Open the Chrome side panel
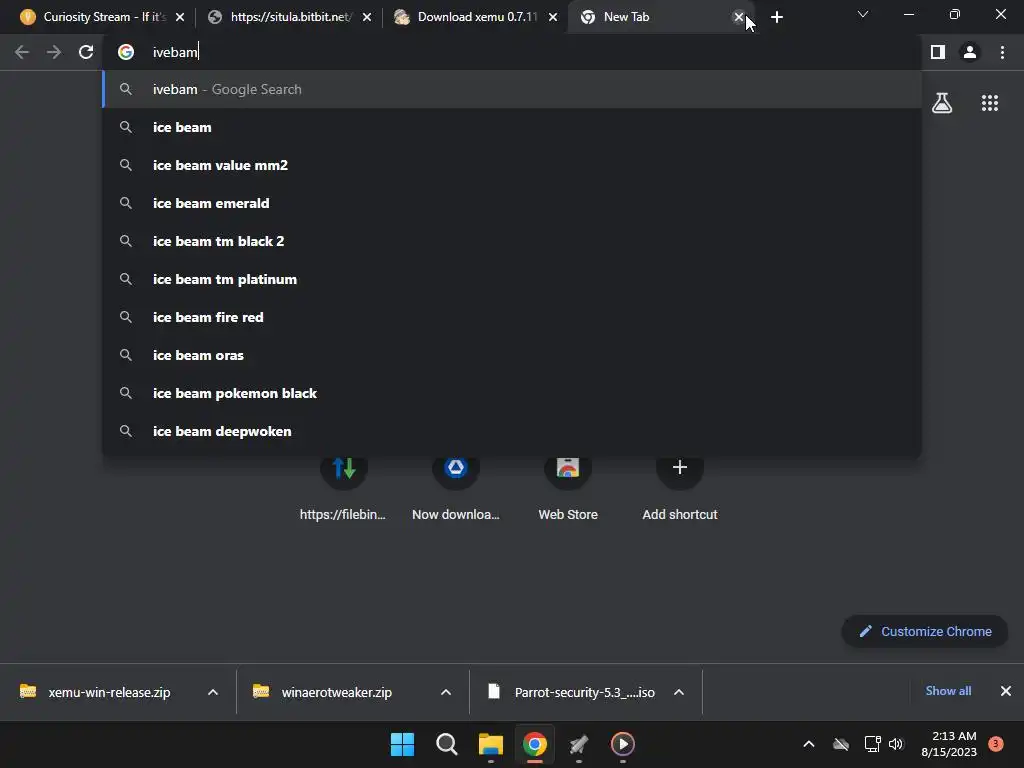Viewport: 1024px width, 768px height. 938,52
